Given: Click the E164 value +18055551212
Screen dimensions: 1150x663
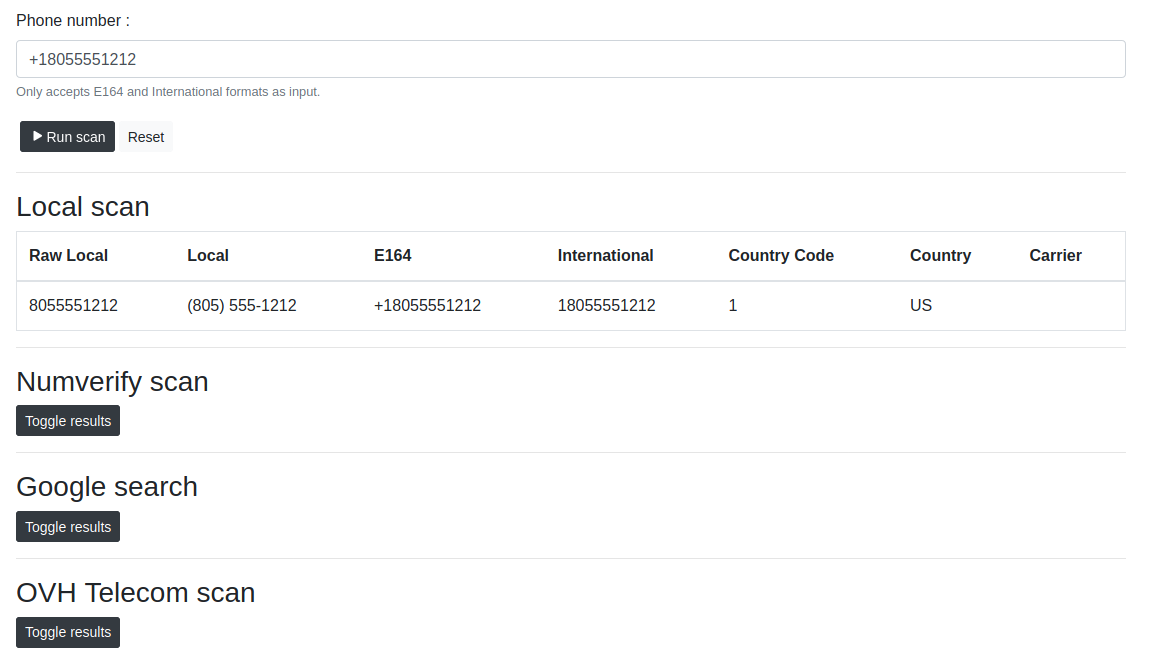Looking at the screenshot, I should pos(428,305).
